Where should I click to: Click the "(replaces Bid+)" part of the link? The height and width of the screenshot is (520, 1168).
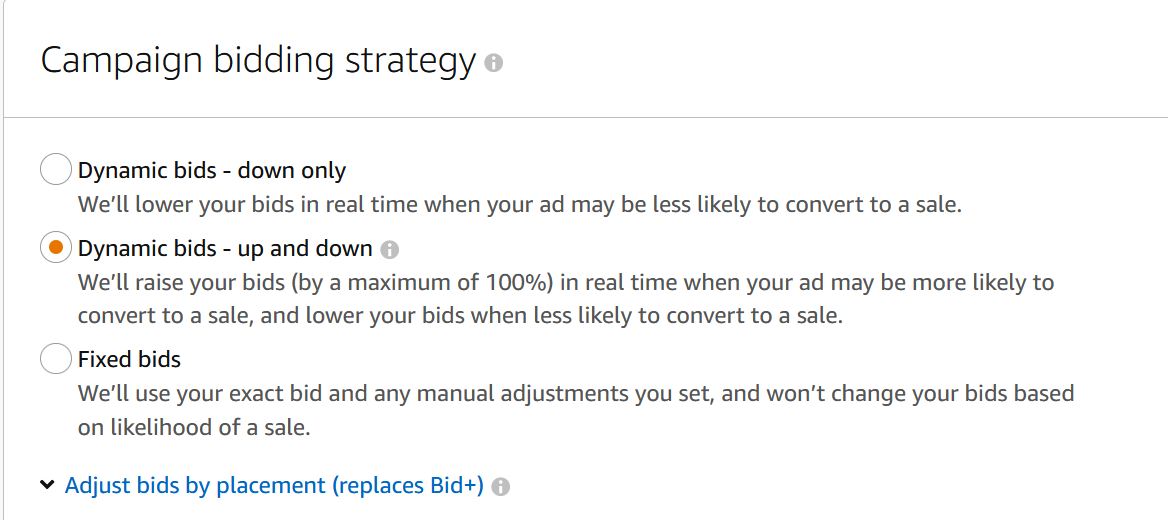(x=407, y=486)
